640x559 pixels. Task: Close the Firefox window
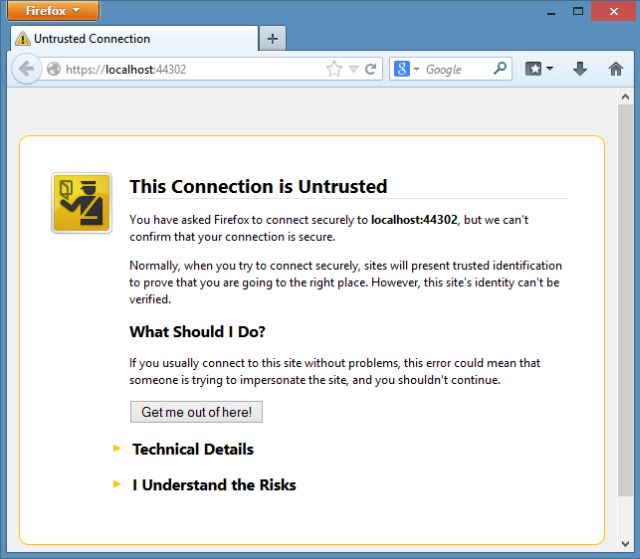tap(613, 11)
